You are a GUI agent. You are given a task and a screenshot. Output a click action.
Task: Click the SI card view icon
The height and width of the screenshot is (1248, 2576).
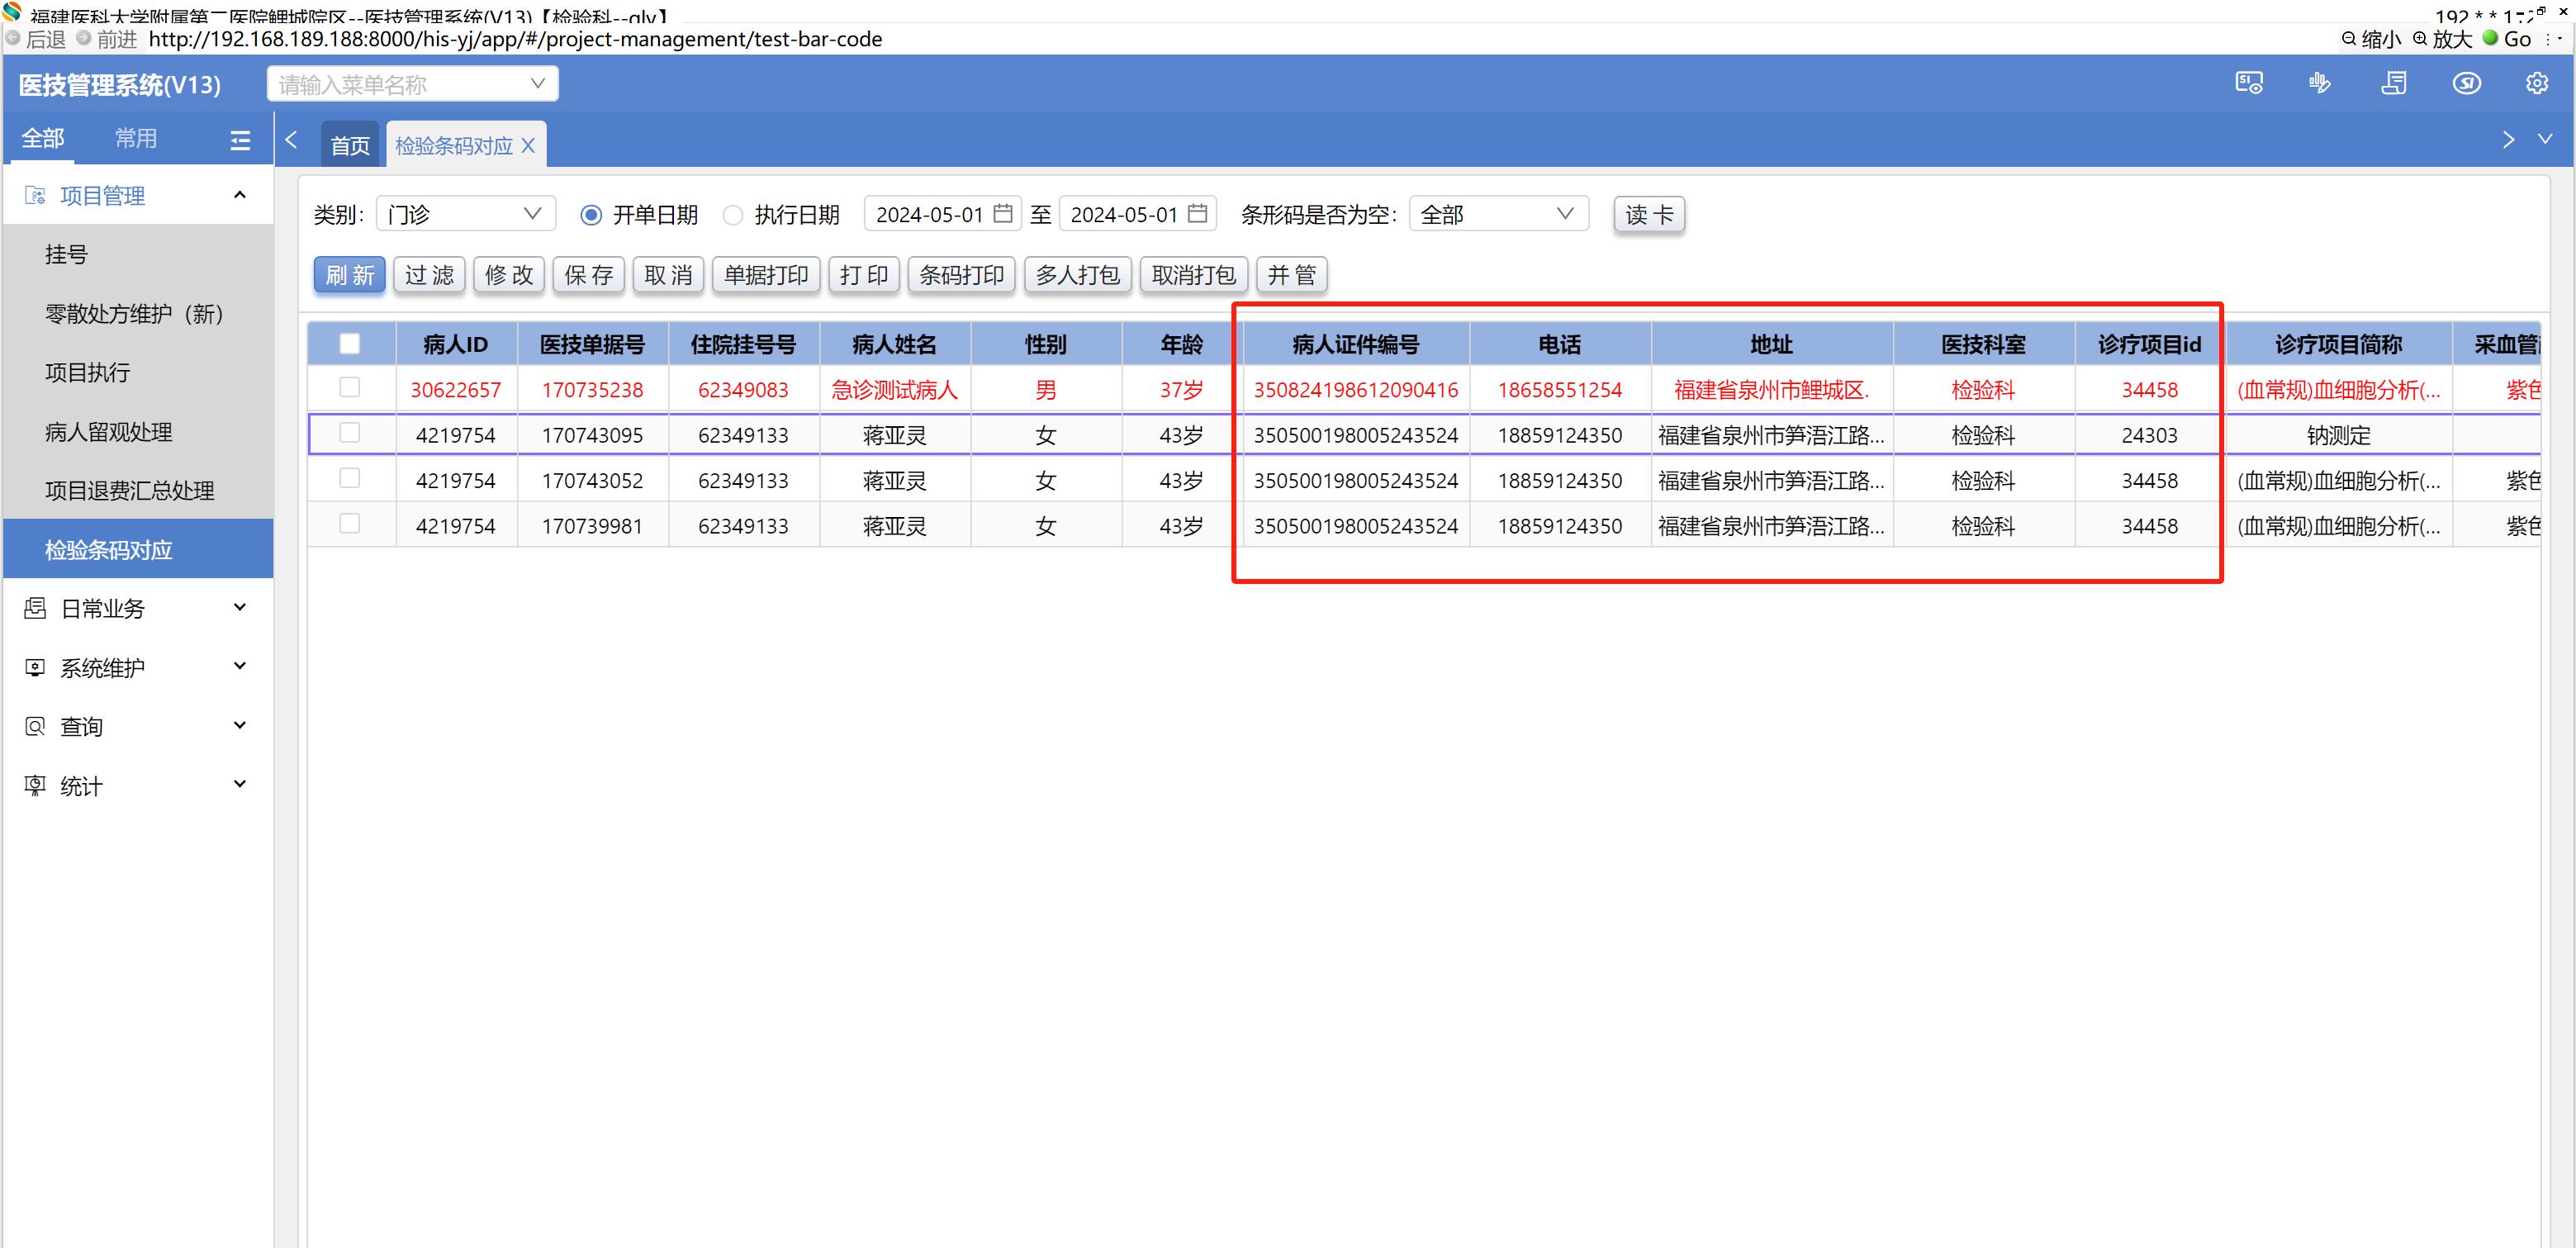tap(2248, 83)
